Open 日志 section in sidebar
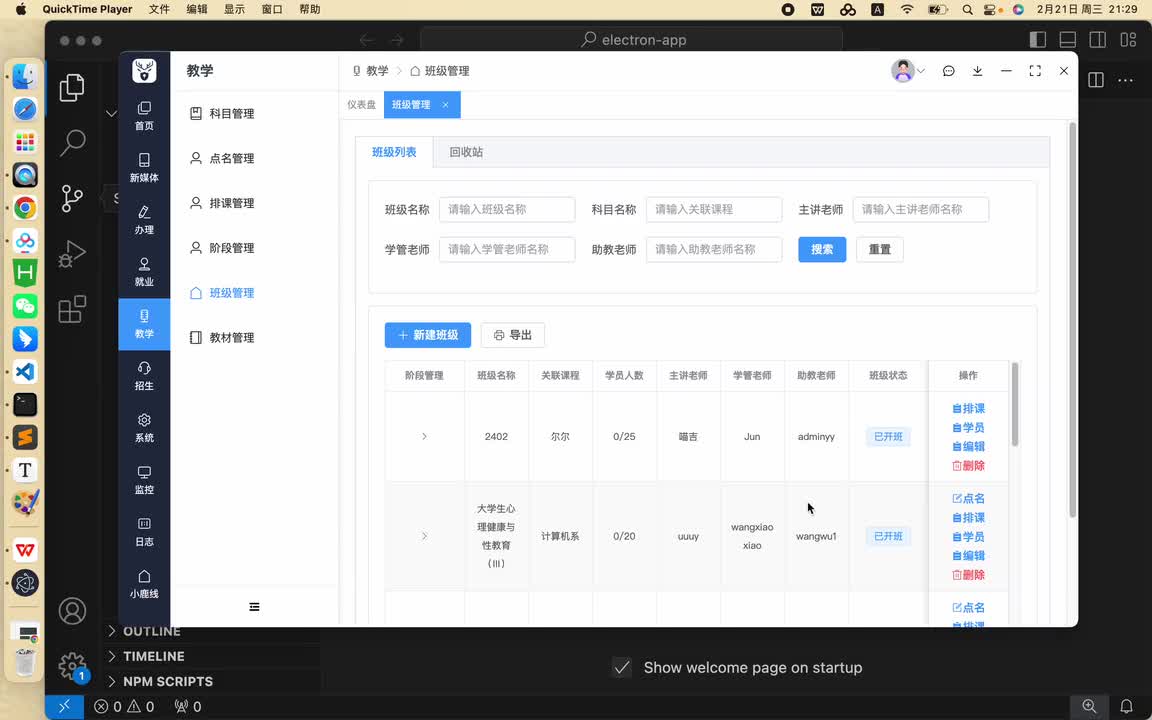 coord(144,532)
